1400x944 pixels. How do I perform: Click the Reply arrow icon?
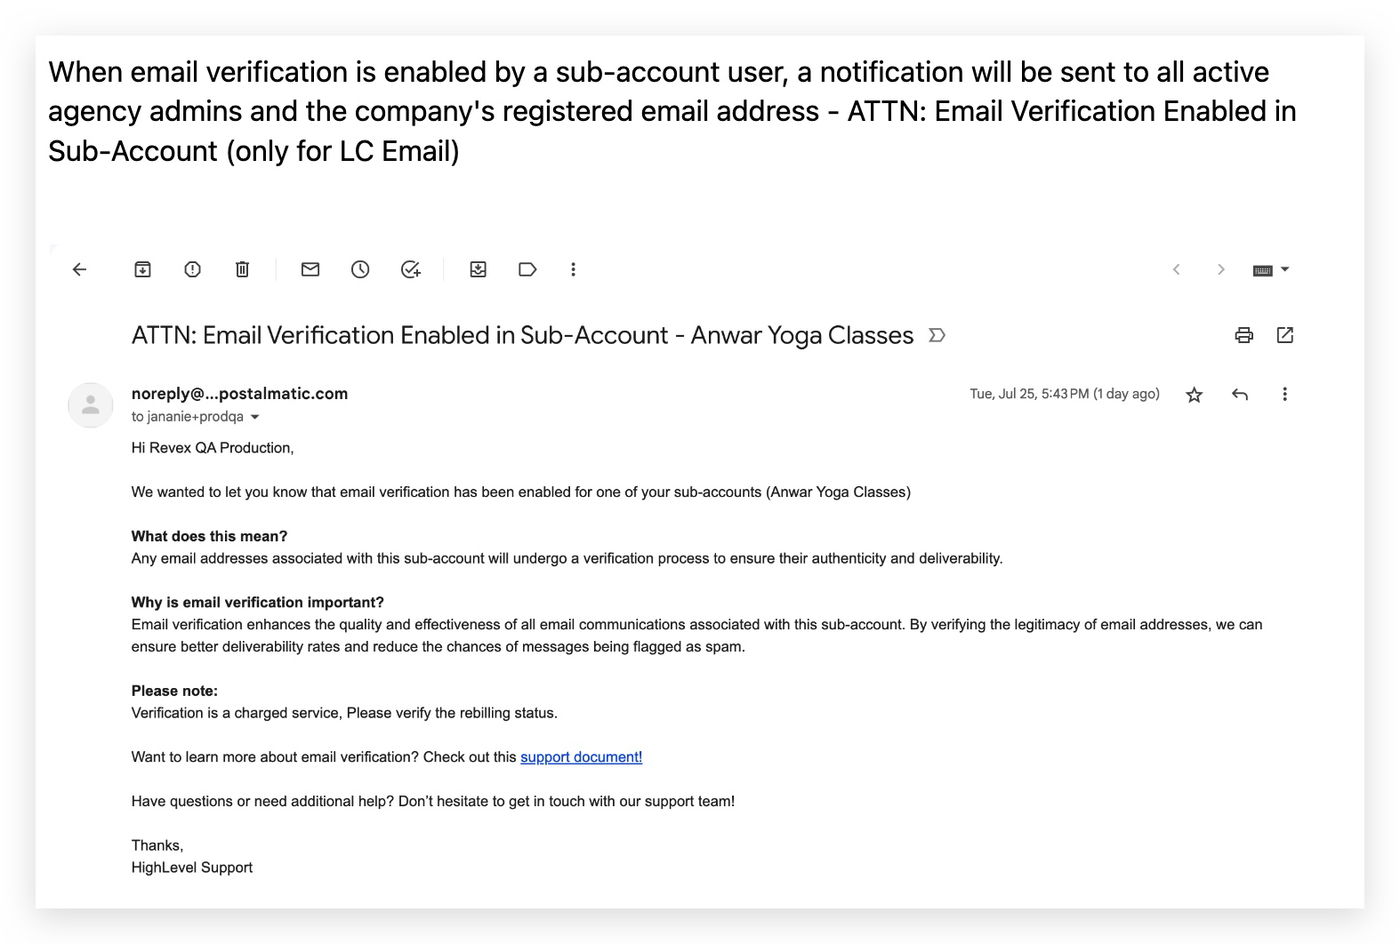1240,394
